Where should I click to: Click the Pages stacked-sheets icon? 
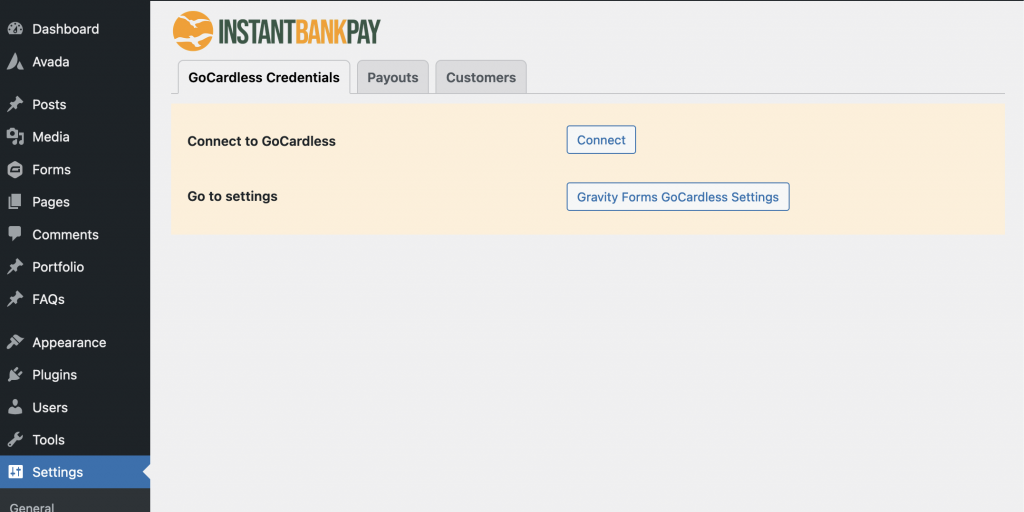(x=15, y=202)
